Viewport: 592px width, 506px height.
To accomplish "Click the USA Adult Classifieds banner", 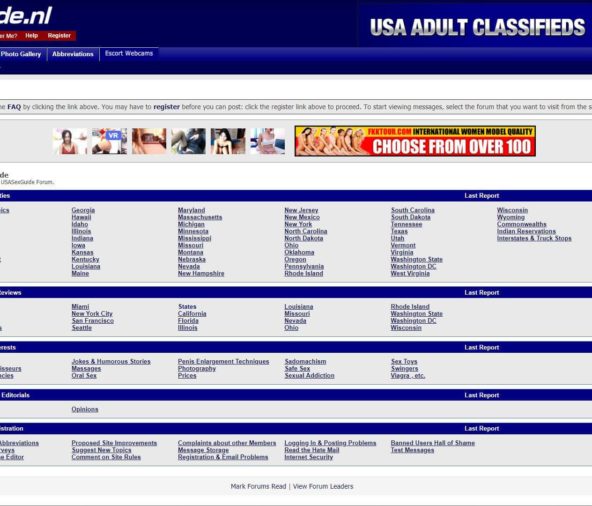I will click(476, 26).
